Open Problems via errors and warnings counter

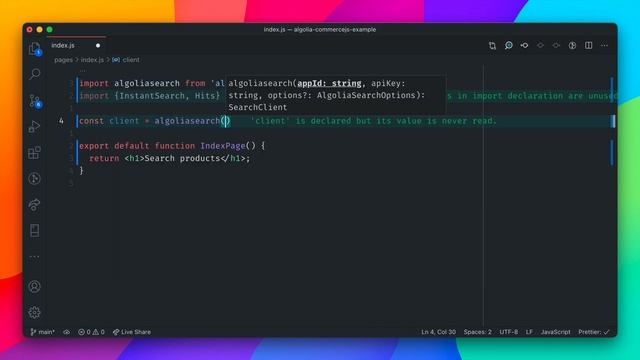click(x=91, y=332)
